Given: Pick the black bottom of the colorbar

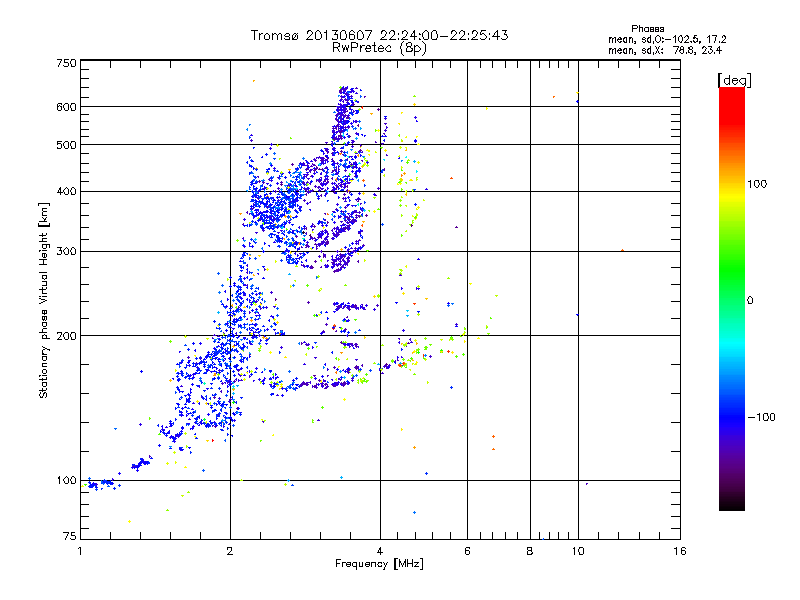Looking at the screenshot, I should (x=732, y=503).
